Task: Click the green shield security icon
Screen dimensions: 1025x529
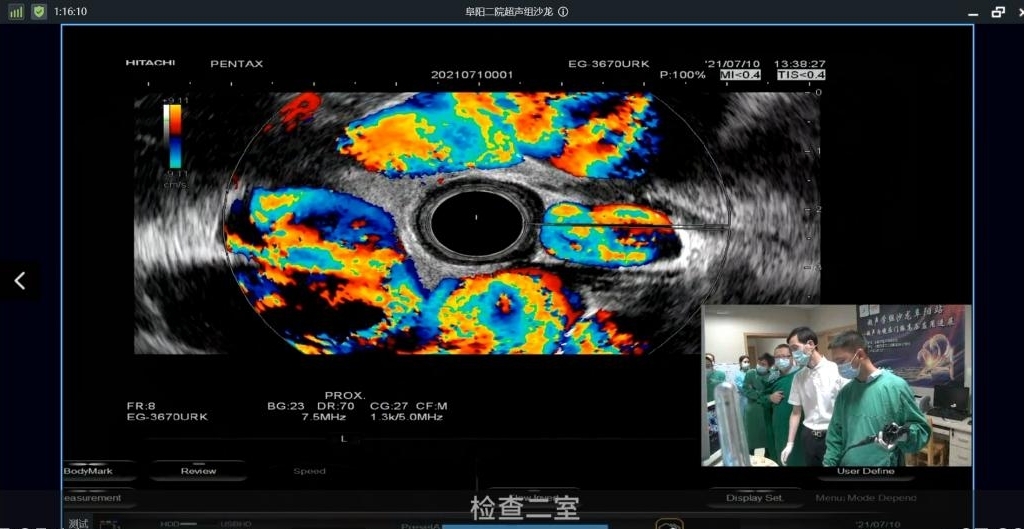Action: pos(39,11)
